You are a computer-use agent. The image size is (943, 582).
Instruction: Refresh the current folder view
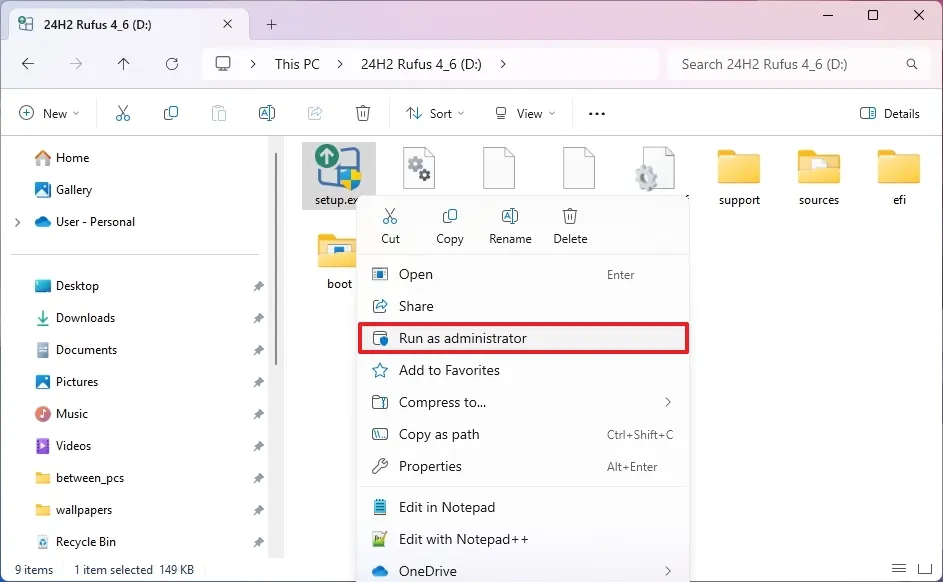(172, 64)
